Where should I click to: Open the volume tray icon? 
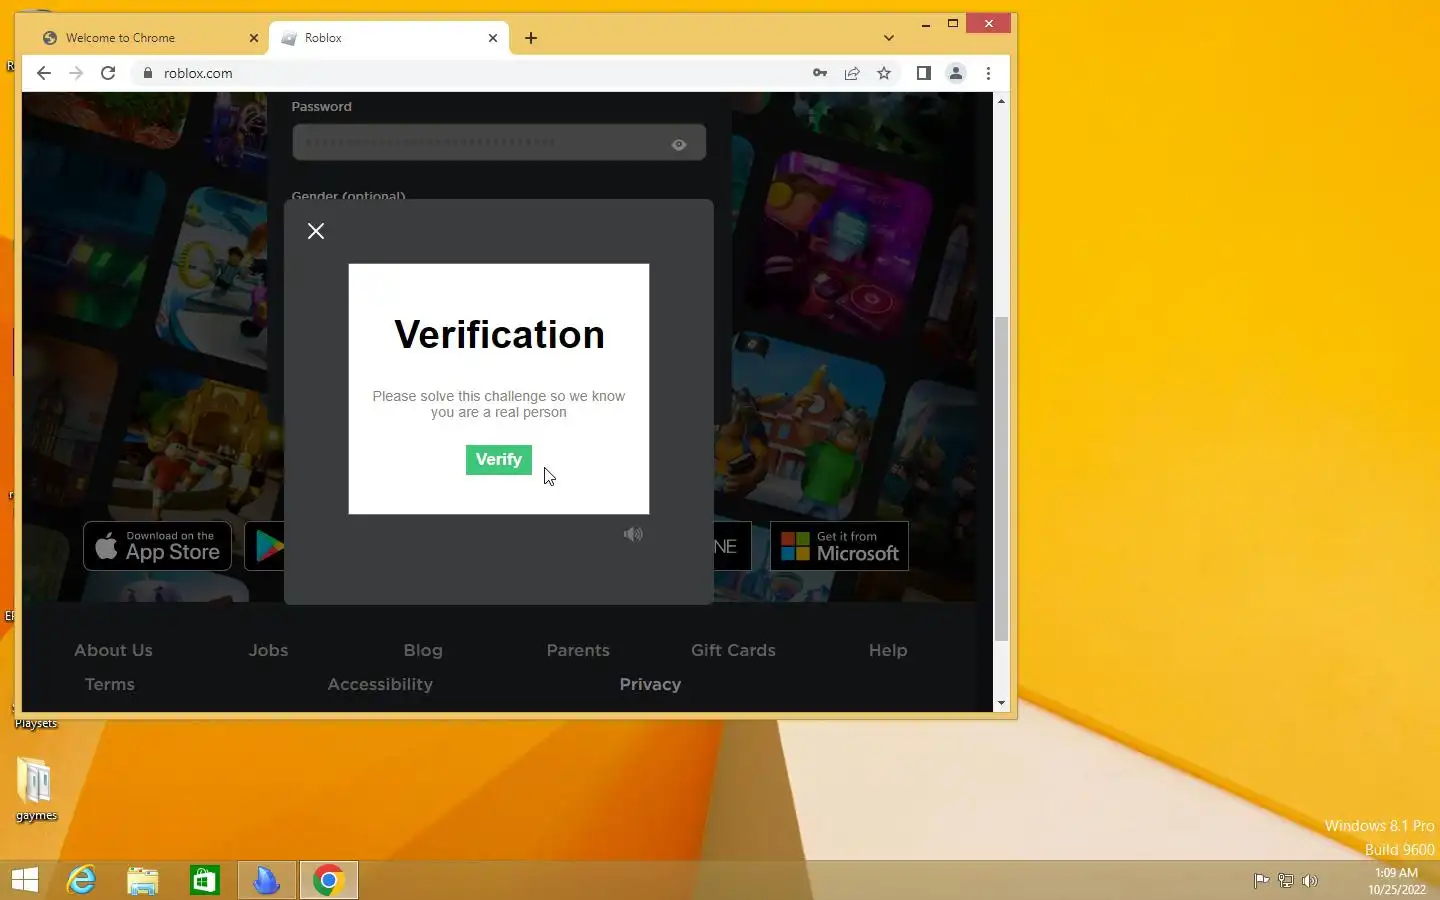1310,881
